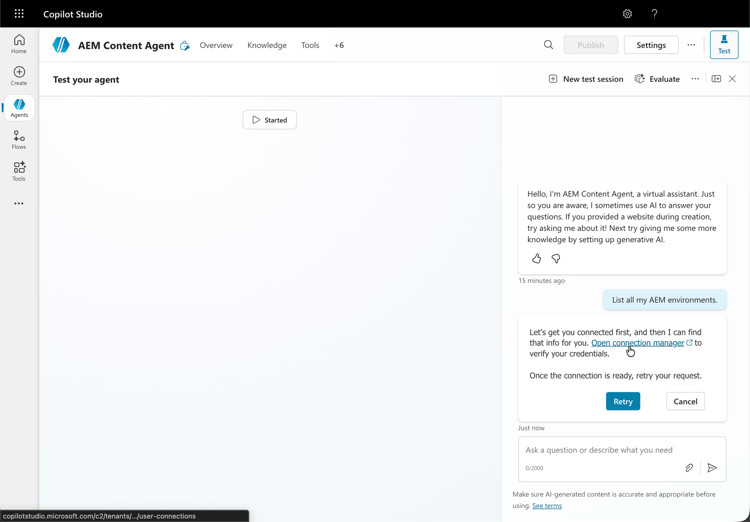Switch to the Knowledge tab
The height and width of the screenshot is (522, 750).
267,45
